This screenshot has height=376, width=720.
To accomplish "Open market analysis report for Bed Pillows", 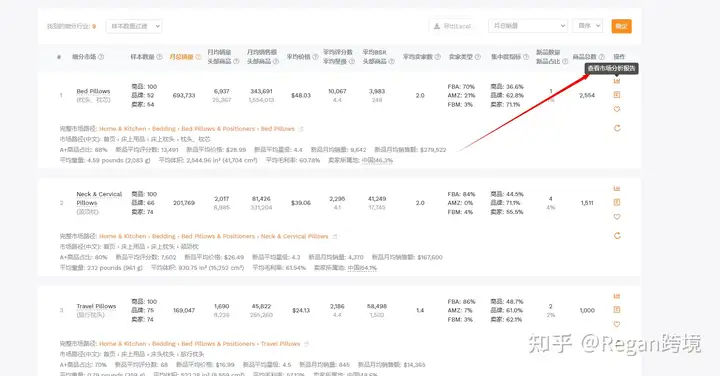I will point(617,81).
